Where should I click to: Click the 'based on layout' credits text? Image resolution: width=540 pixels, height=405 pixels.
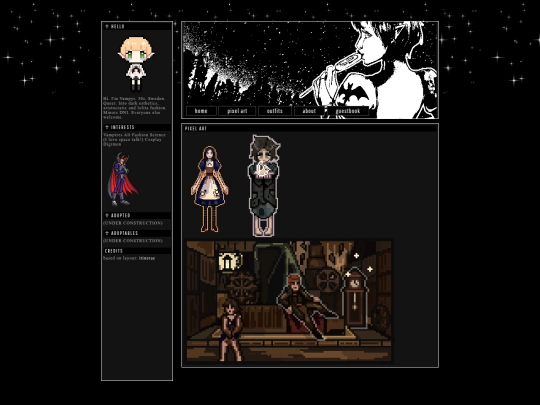120,258
